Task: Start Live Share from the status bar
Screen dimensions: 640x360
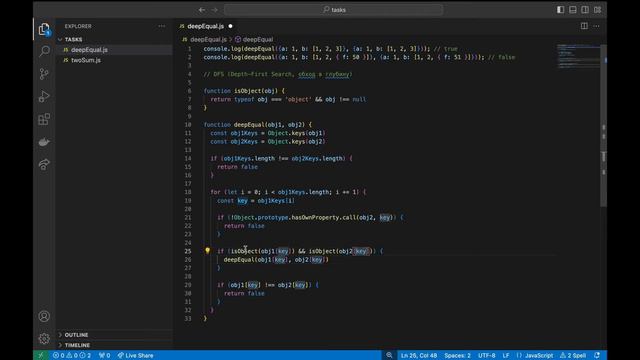Action: click(136, 355)
